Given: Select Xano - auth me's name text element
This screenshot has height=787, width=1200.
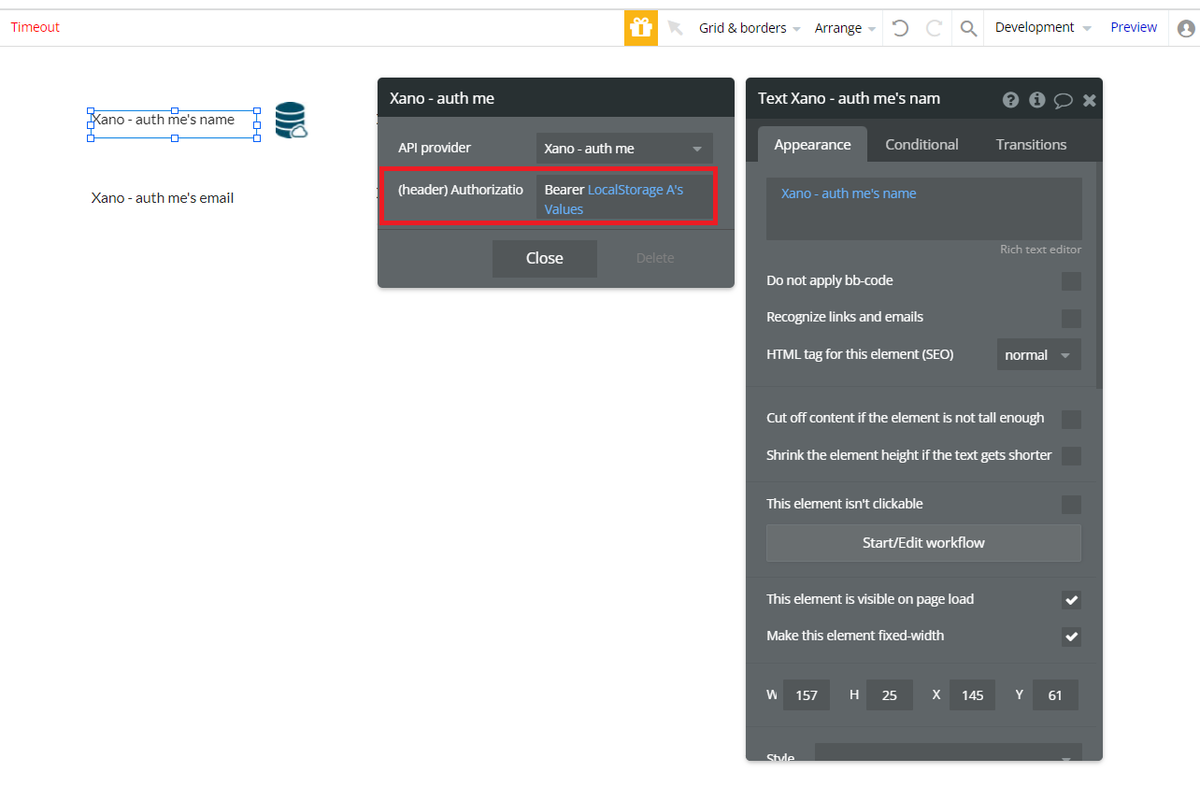Looking at the screenshot, I should (x=174, y=124).
